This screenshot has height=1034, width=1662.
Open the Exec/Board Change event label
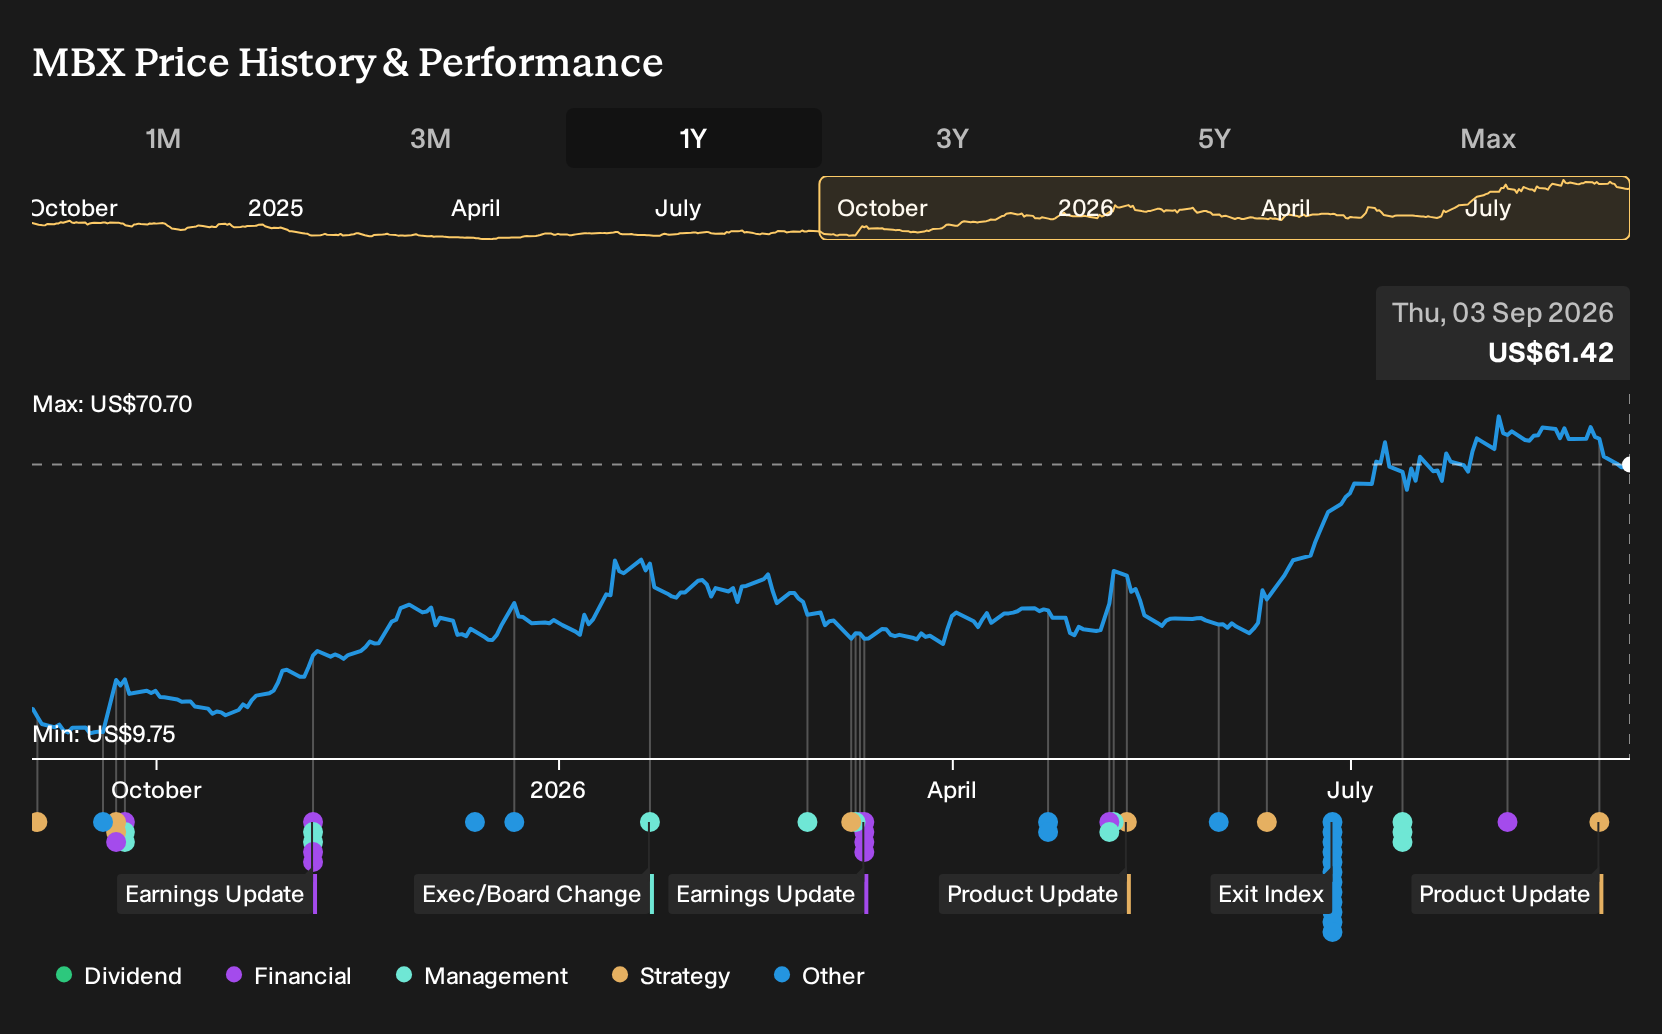[x=532, y=894]
